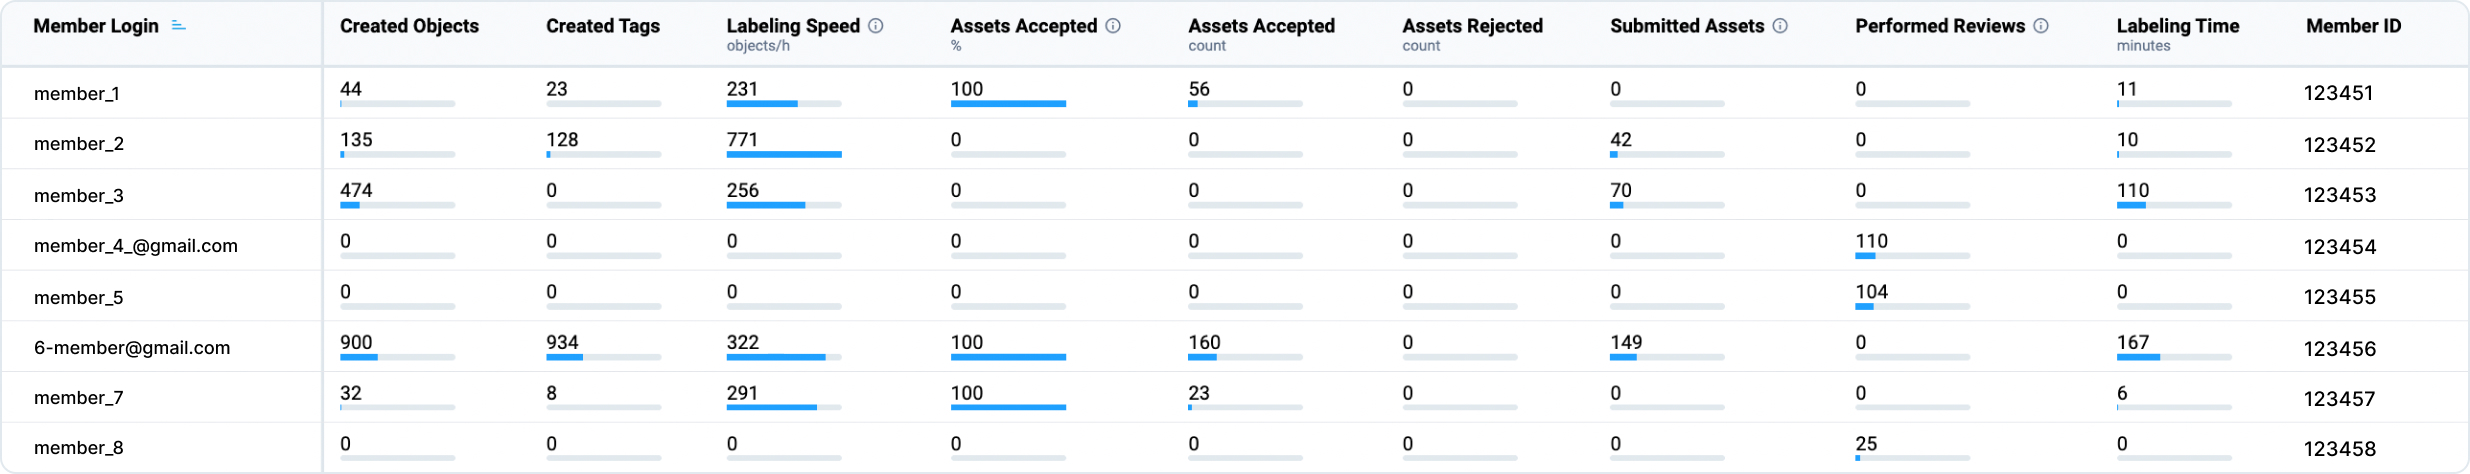Click the sort icon next to Member Login
This screenshot has height=474, width=2470.
point(179,26)
